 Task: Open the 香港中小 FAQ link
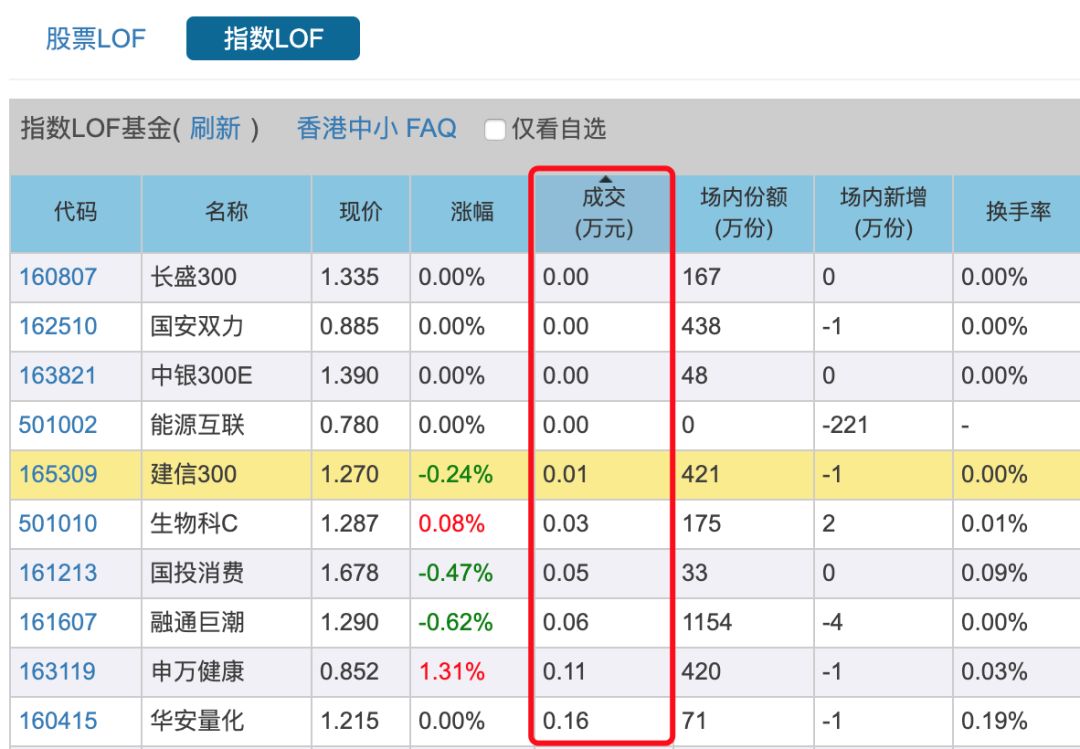coord(377,129)
